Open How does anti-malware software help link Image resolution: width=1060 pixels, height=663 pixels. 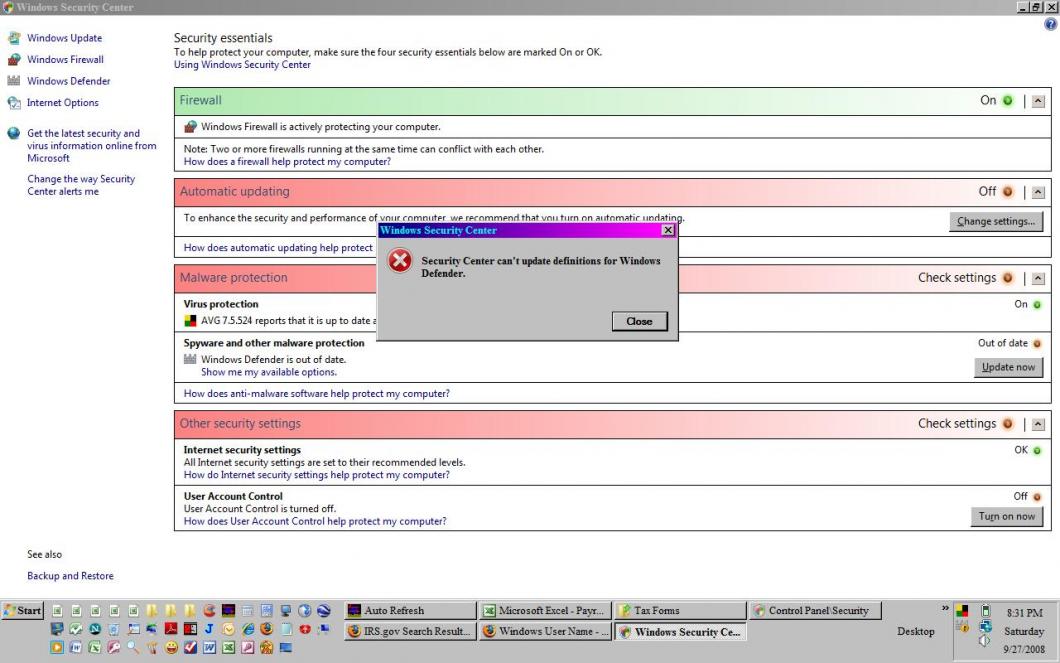316,393
